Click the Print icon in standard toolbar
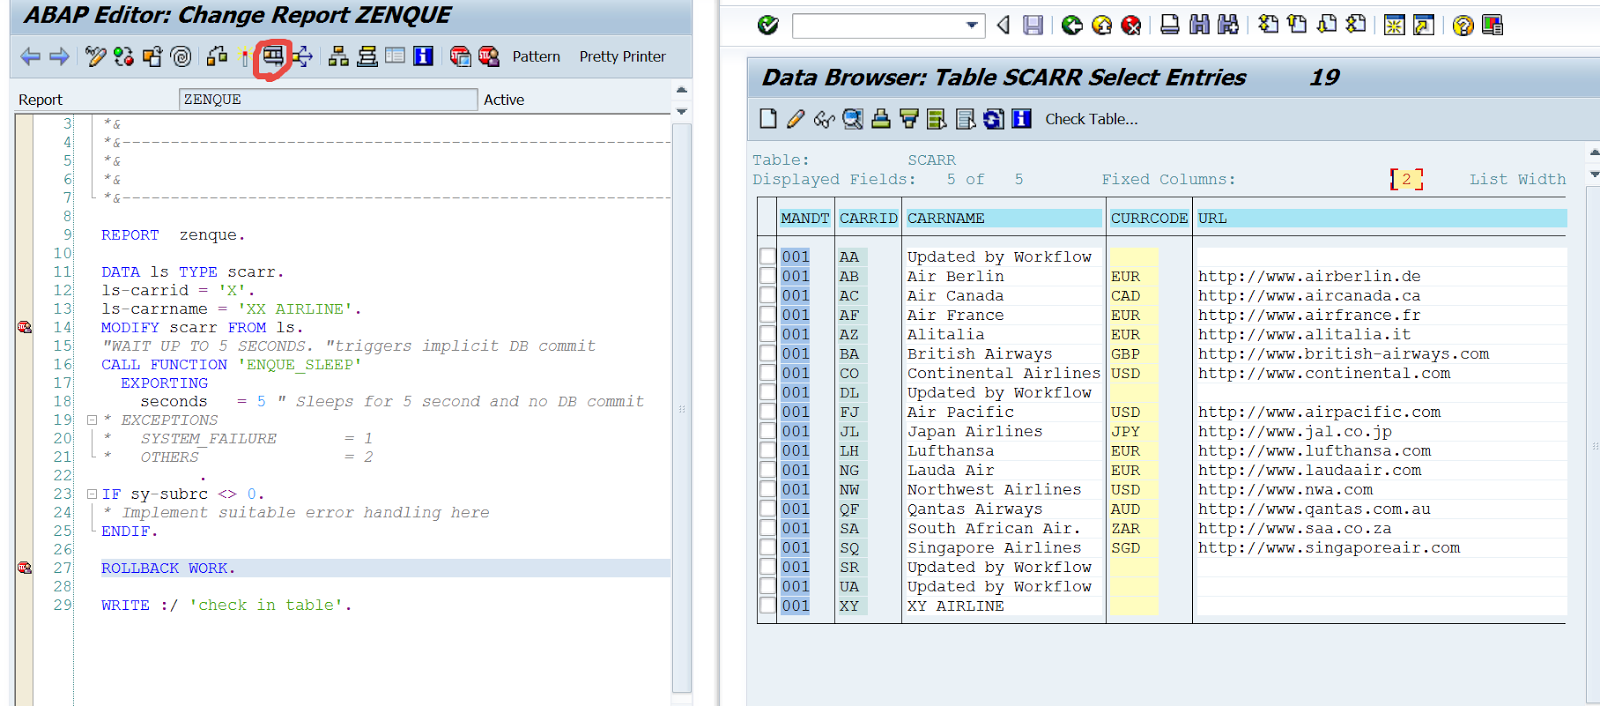The image size is (1600, 706). click(1169, 25)
